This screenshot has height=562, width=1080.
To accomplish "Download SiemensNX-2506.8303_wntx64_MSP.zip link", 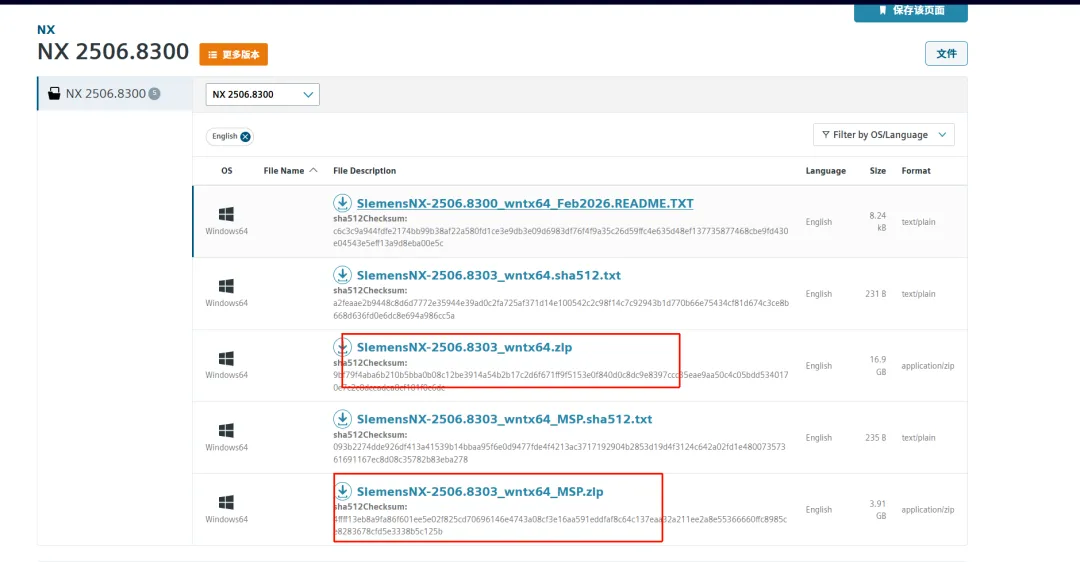I will pyautogui.click(x=480, y=491).
